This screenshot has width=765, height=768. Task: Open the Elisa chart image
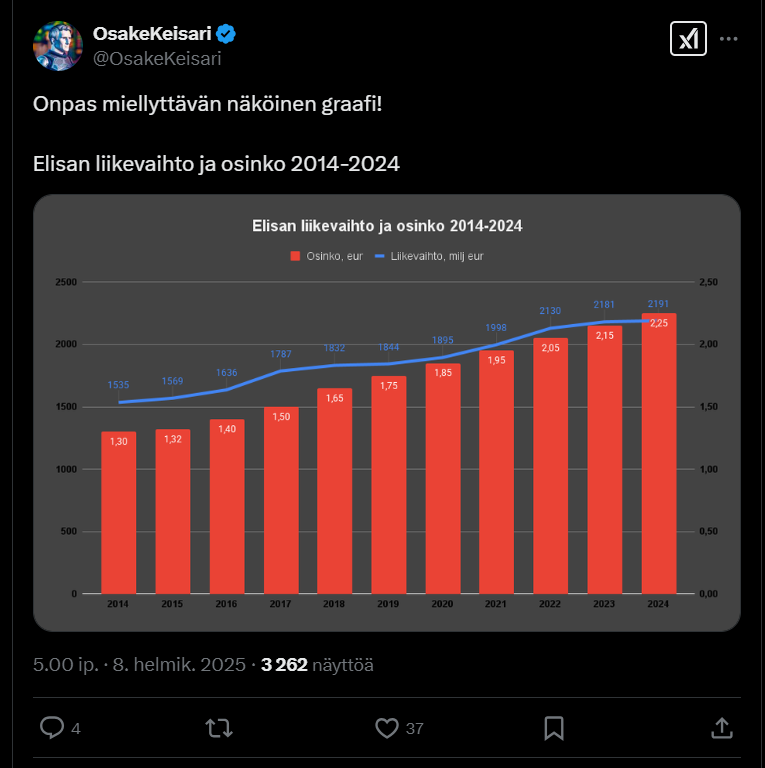(x=387, y=412)
